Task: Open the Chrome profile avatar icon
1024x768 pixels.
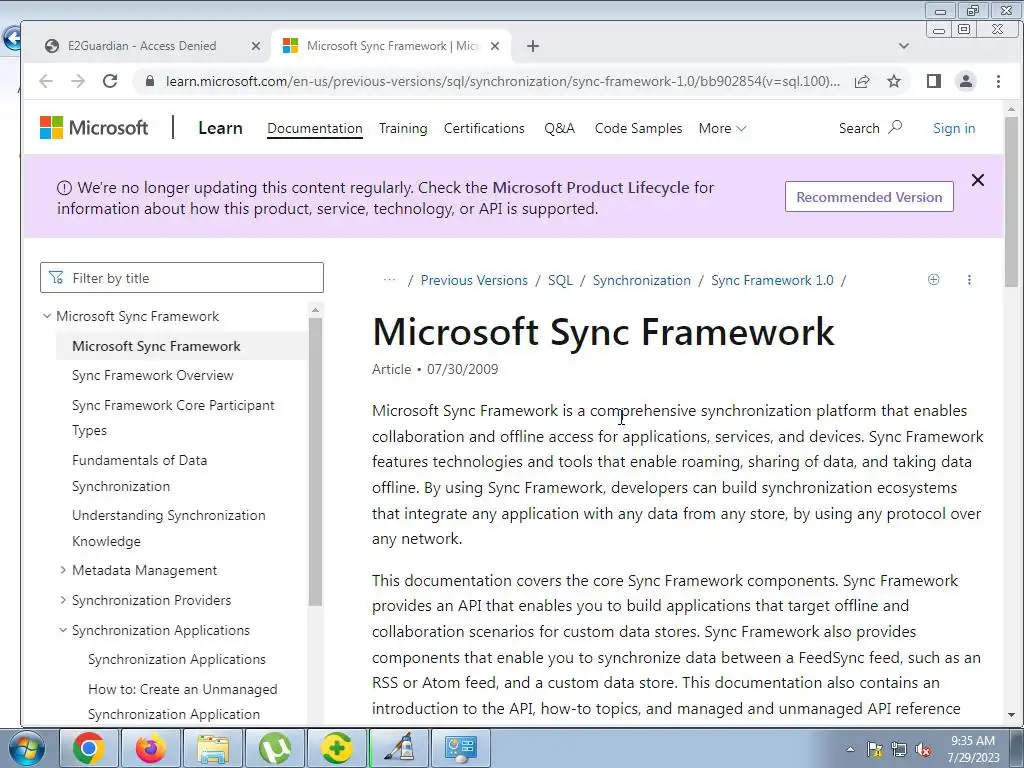Action: [x=966, y=81]
